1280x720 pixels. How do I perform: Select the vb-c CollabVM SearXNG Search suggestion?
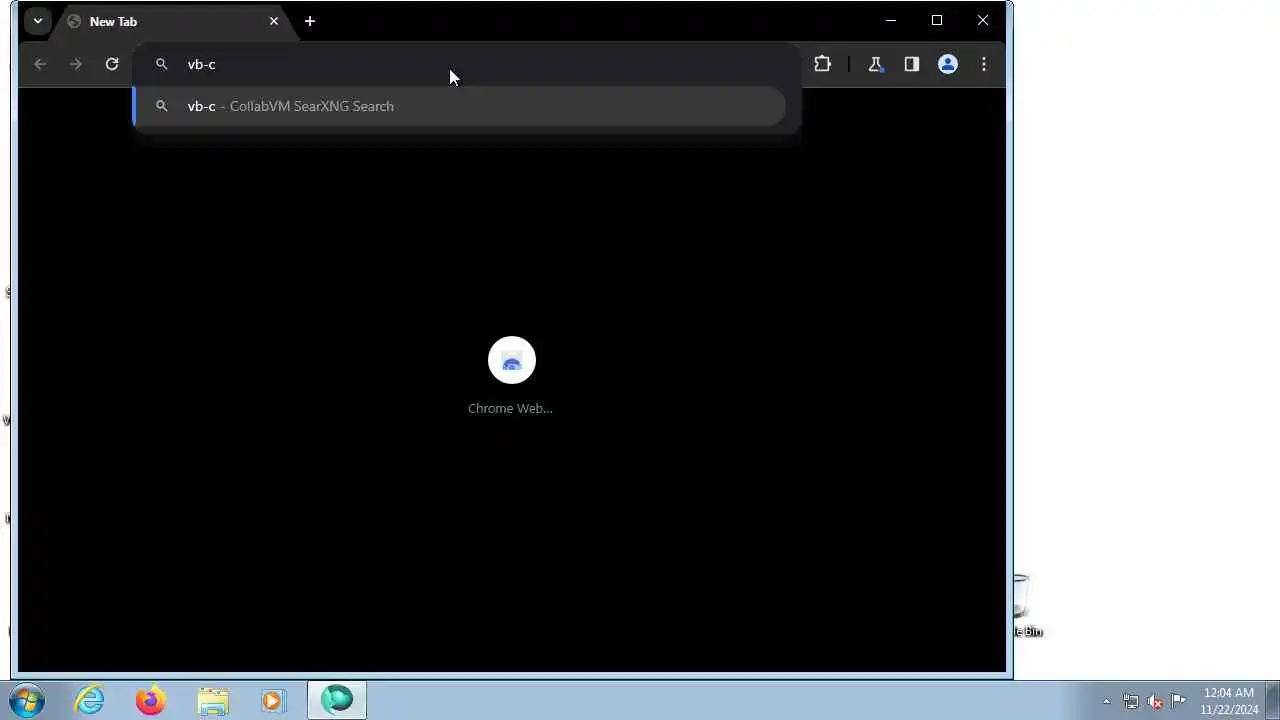(x=459, y=106)
